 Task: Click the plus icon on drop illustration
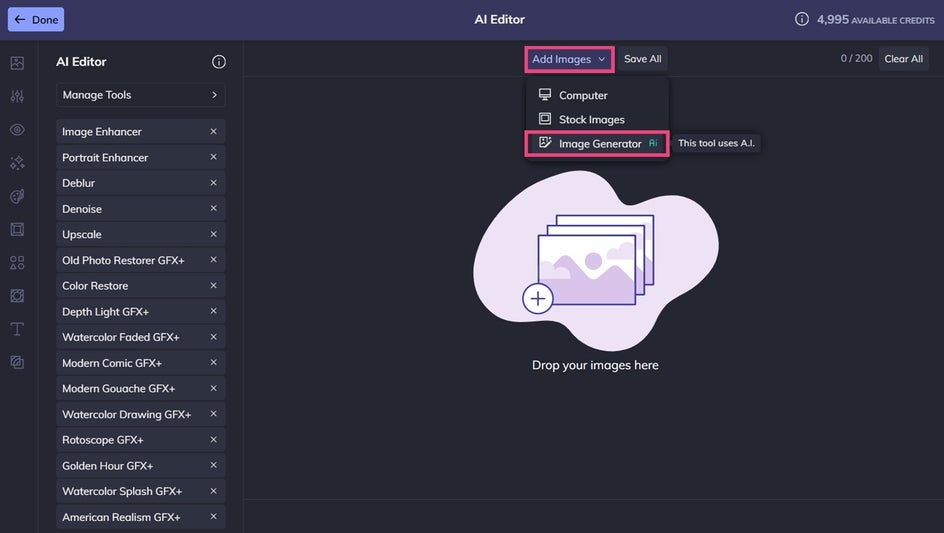tap(538, 298)
